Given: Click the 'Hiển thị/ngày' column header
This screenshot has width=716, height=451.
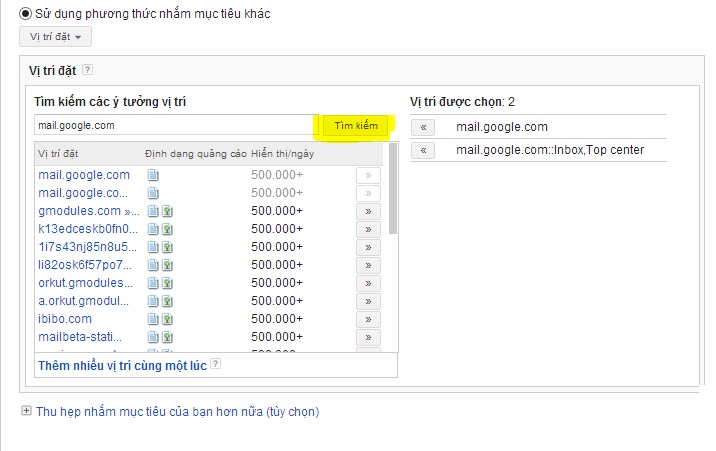Looking at the screenshot, I should 283,154.
